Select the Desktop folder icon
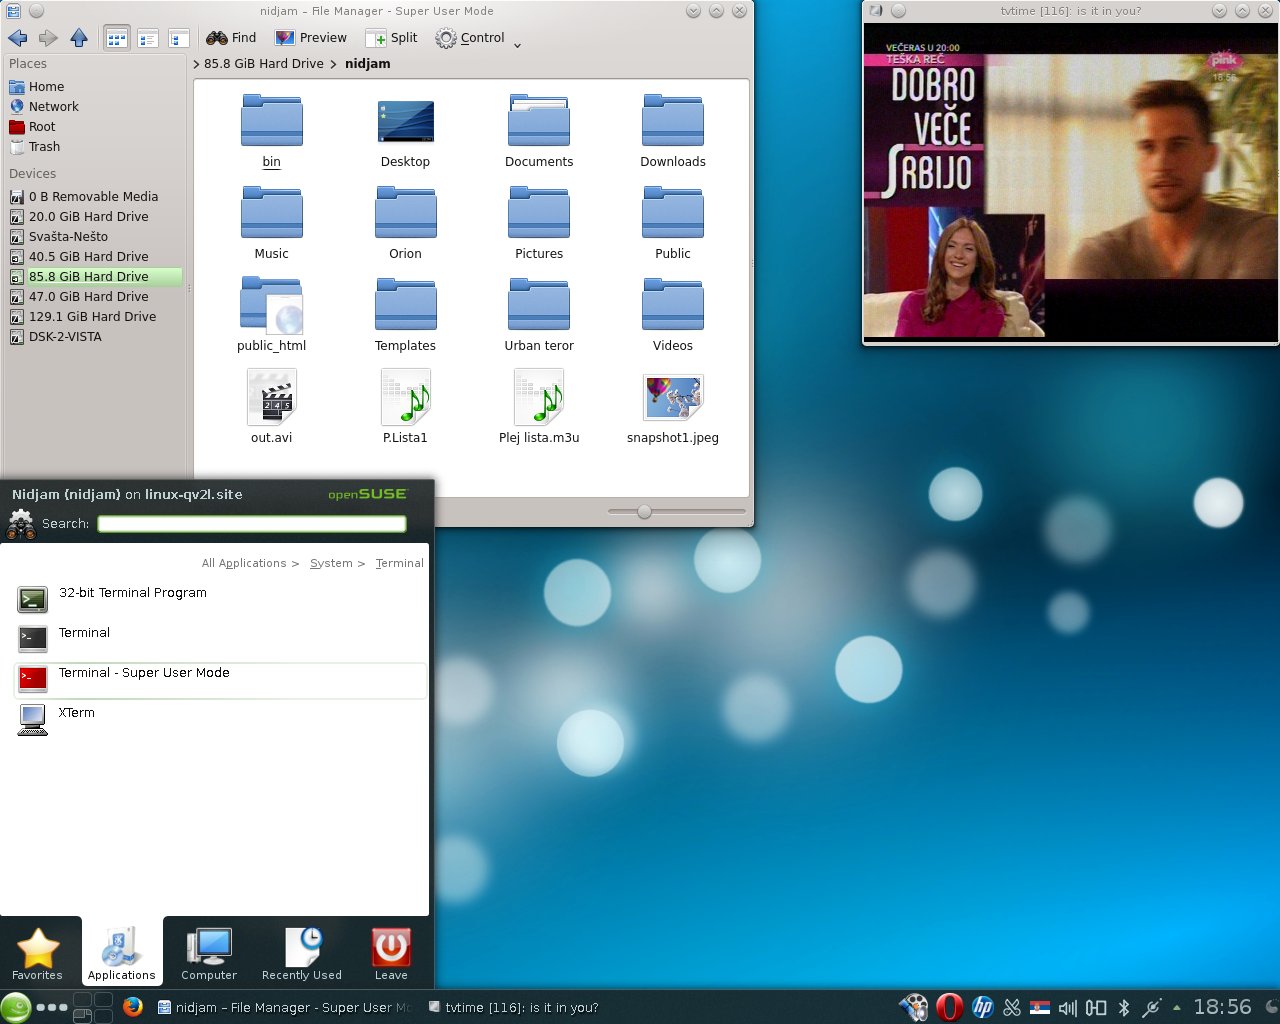 pyautogui.click(x=405, y=121)
